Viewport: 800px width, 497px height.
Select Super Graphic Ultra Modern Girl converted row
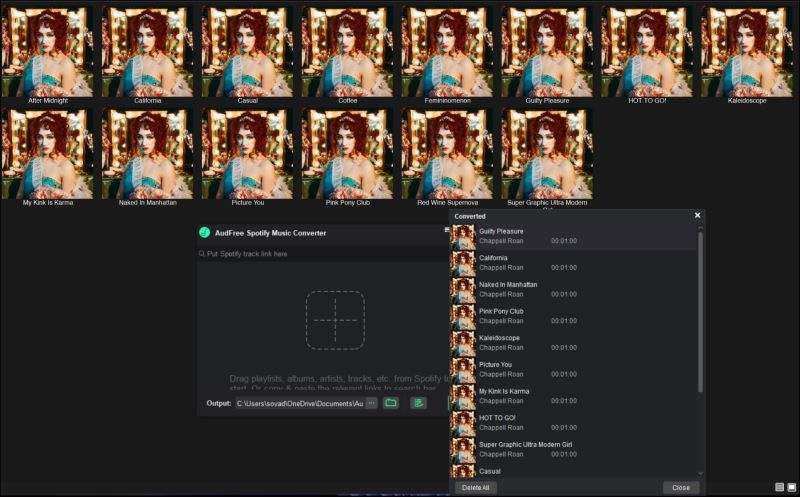(573, 449)
